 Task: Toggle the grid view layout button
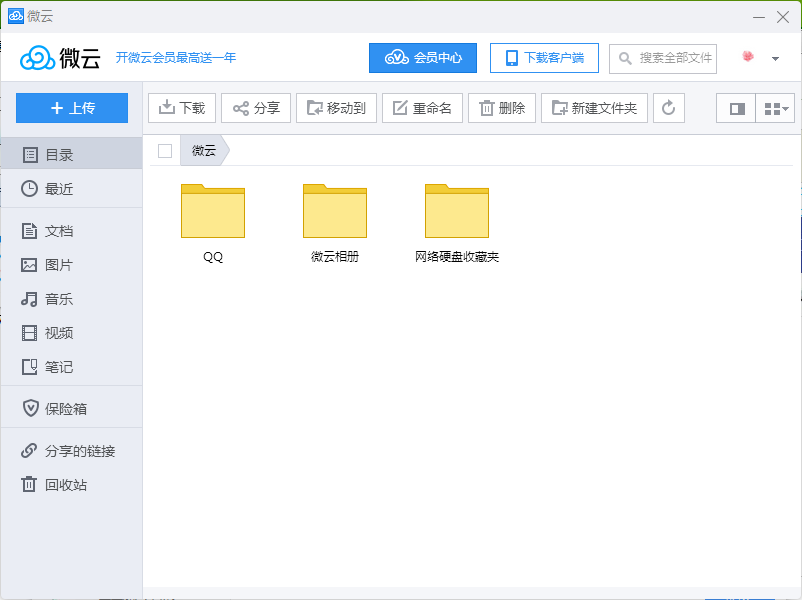pos(769,107)
